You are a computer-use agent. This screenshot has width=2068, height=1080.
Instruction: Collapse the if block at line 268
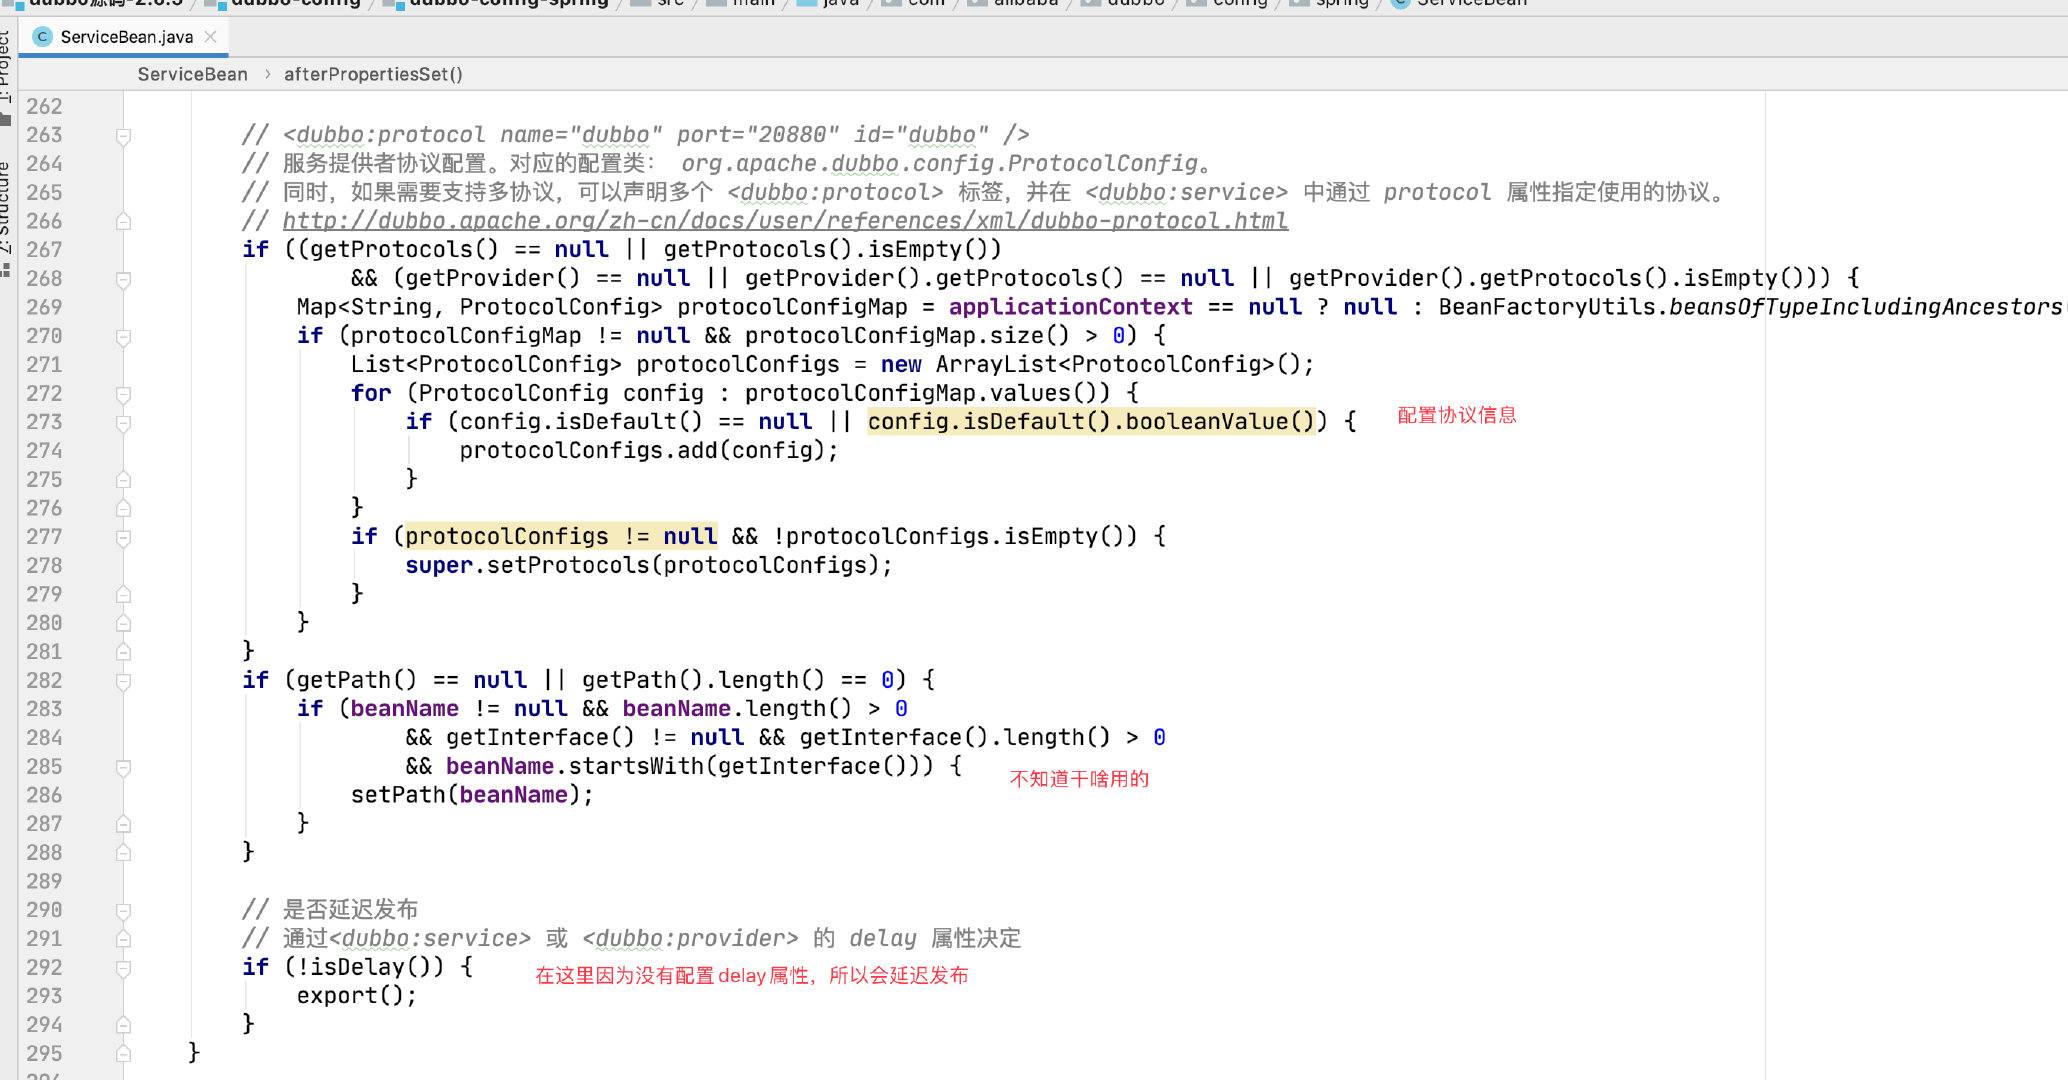(123, 279)
